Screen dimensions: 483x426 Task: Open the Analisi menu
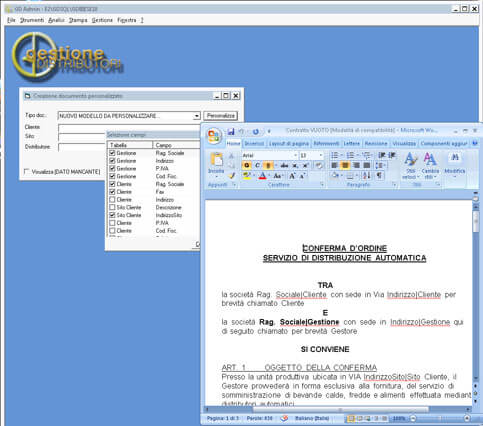pos(56,20)
